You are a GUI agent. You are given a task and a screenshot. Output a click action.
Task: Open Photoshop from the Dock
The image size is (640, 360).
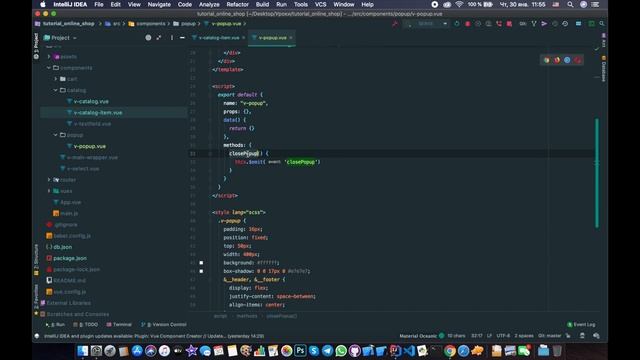(x=300, y=351)
